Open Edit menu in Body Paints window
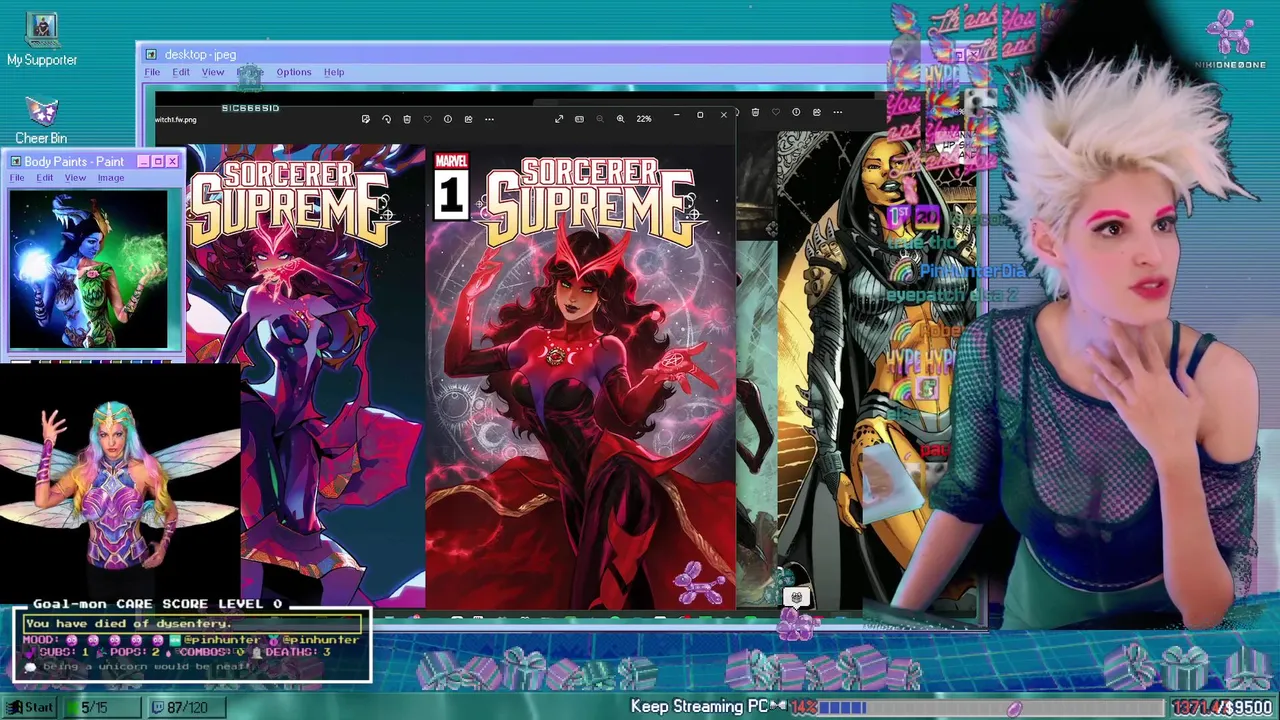Image resolution: width=1280 pixels, height=720 pixels. coord(45,178)
